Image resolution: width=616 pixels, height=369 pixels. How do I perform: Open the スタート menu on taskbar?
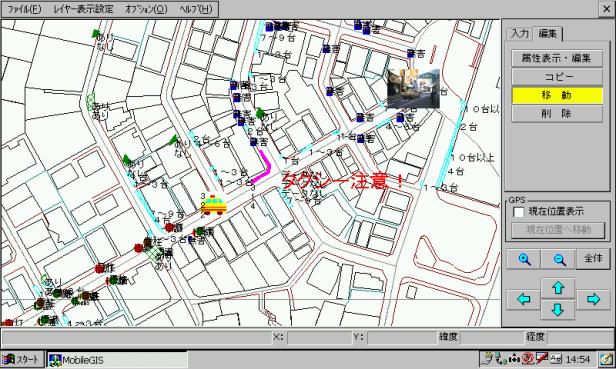tap(22, 359)
